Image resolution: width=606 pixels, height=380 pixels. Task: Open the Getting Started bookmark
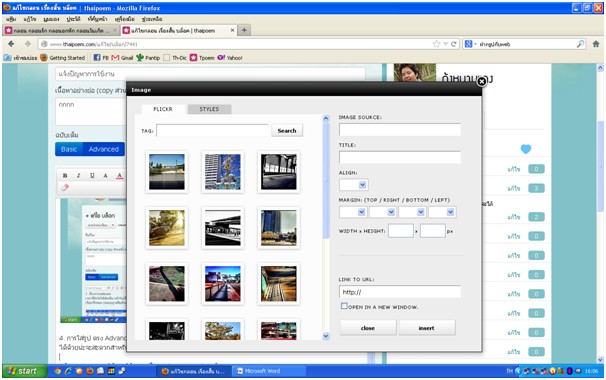click(63, 58)
